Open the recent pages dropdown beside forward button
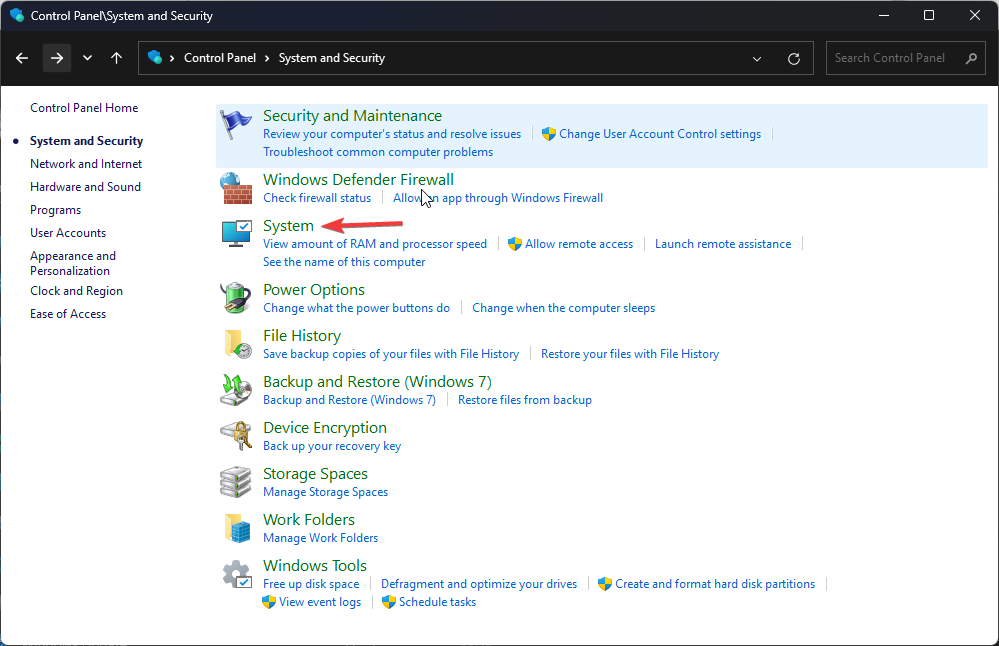The width and height of the screenshot is (999, 646). [x=87, y=58]
